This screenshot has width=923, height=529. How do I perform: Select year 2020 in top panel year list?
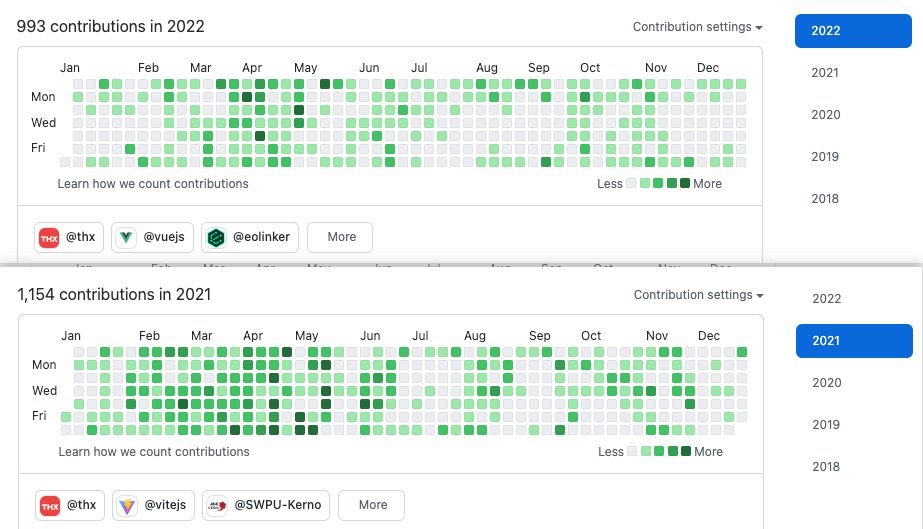(x=825, y=115)
